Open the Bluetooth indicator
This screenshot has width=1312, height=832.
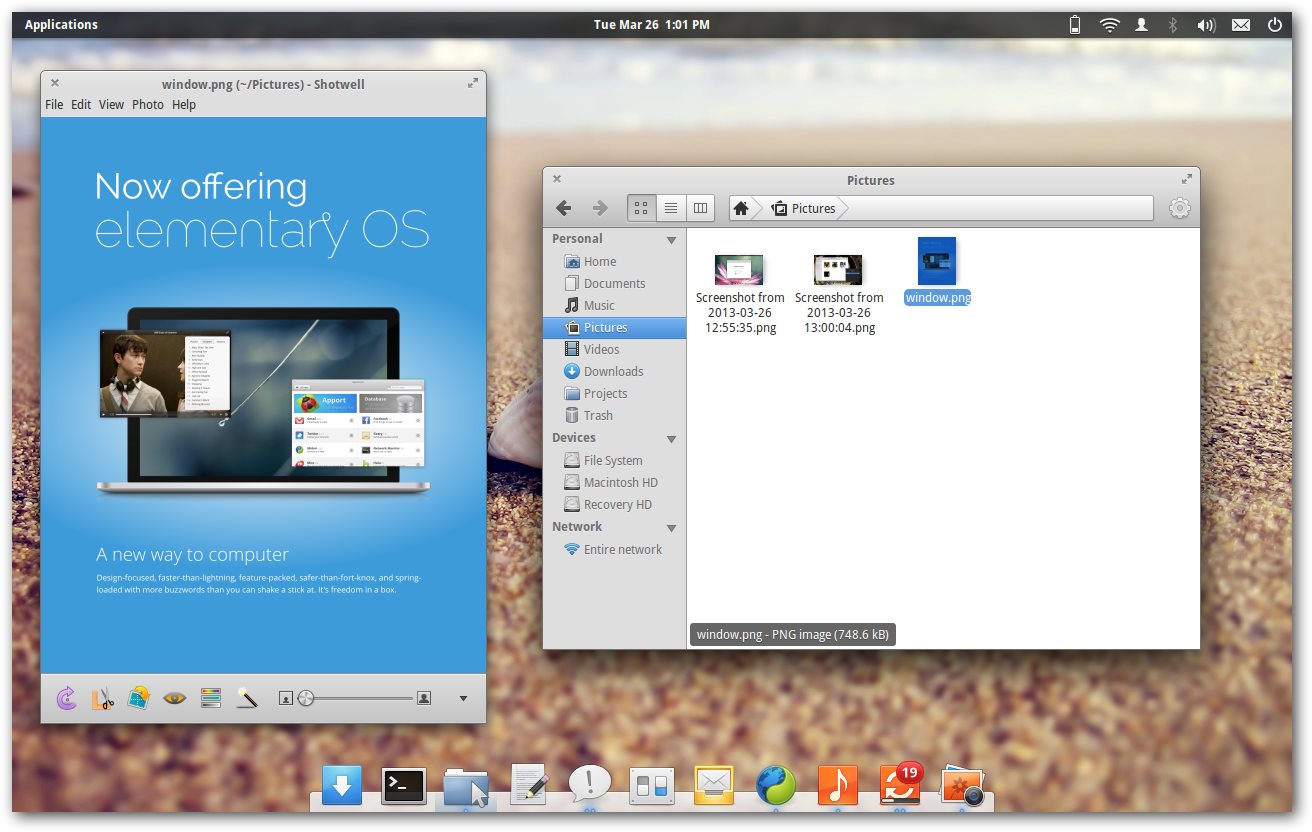point(1173,25)
